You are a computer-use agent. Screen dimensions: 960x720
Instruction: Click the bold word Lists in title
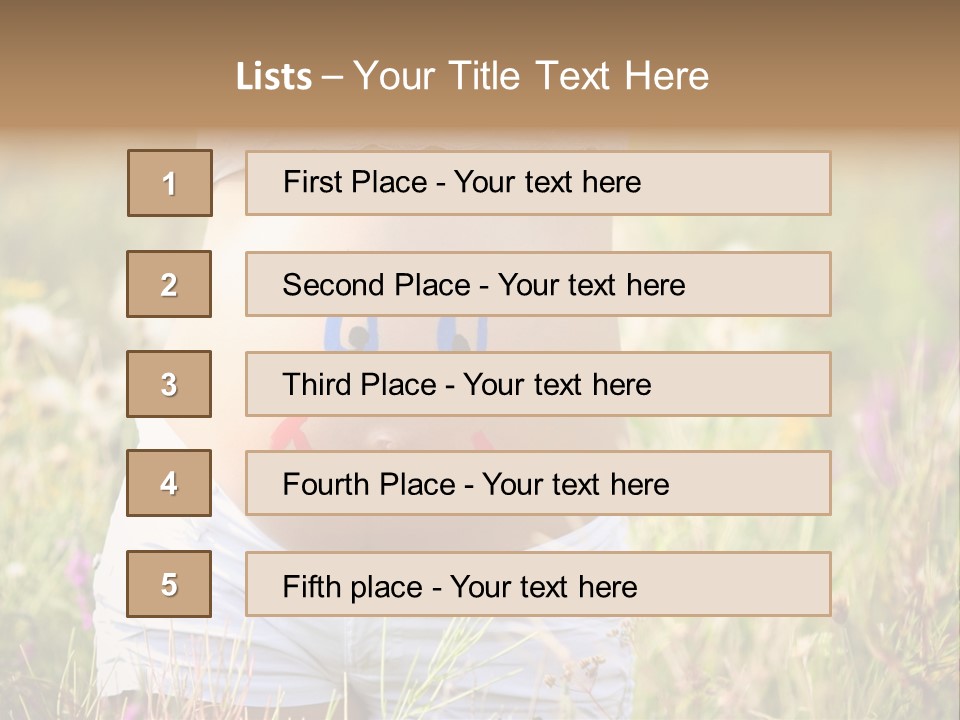point(274,77)
